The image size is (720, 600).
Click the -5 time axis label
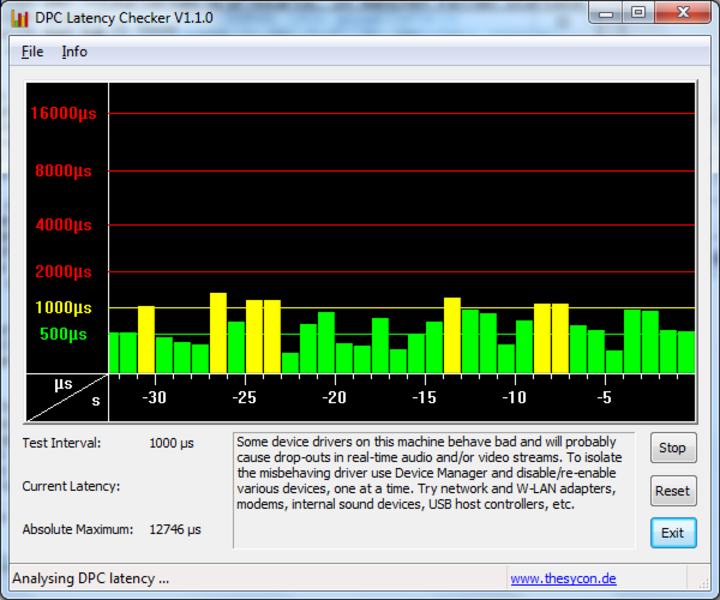pos(604,398)
